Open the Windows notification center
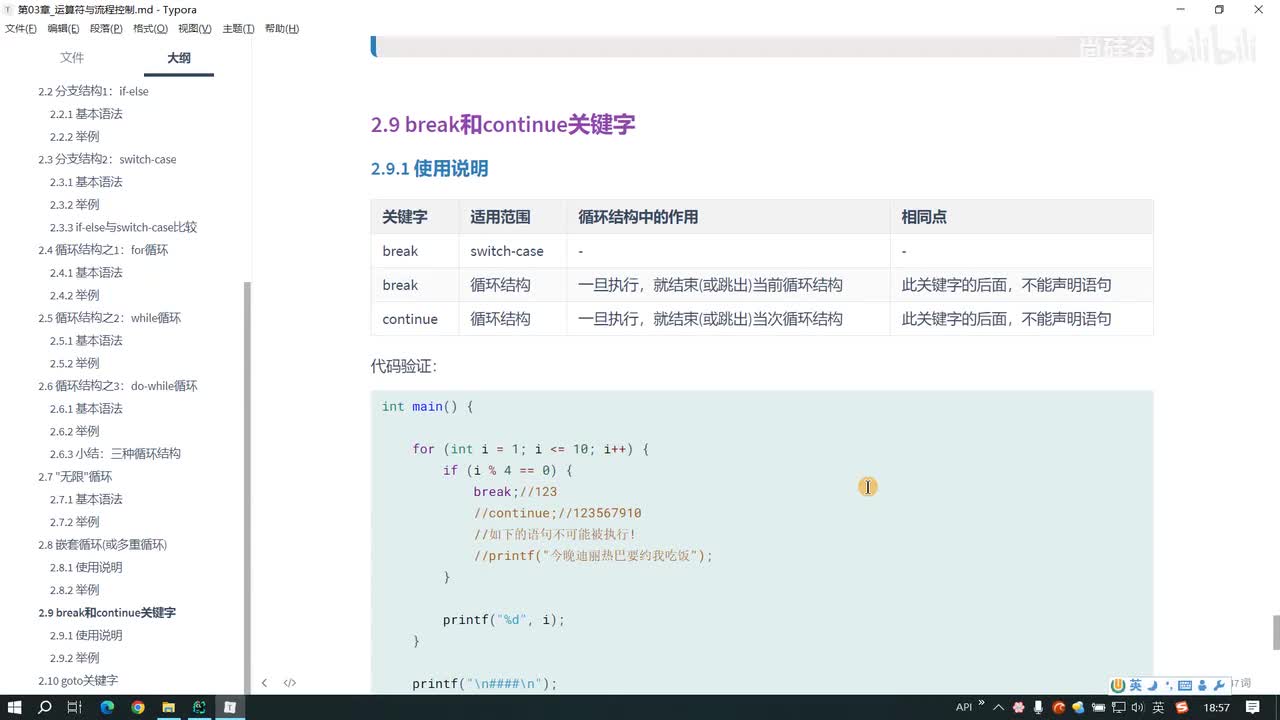This screenshot has height=720, width=1280. click(1253, 707)
